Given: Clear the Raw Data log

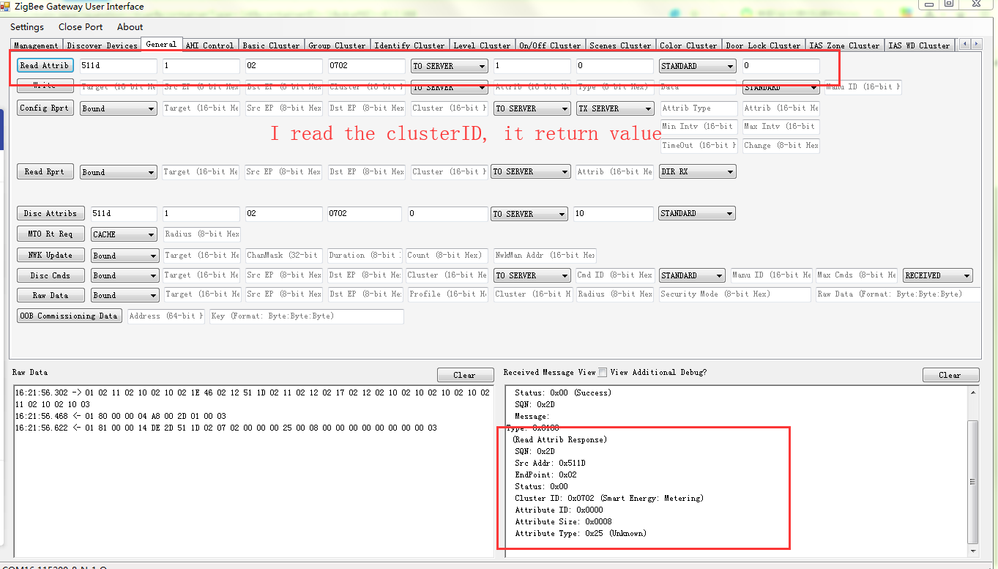Looking at the screenshot, I should [465, 375].
